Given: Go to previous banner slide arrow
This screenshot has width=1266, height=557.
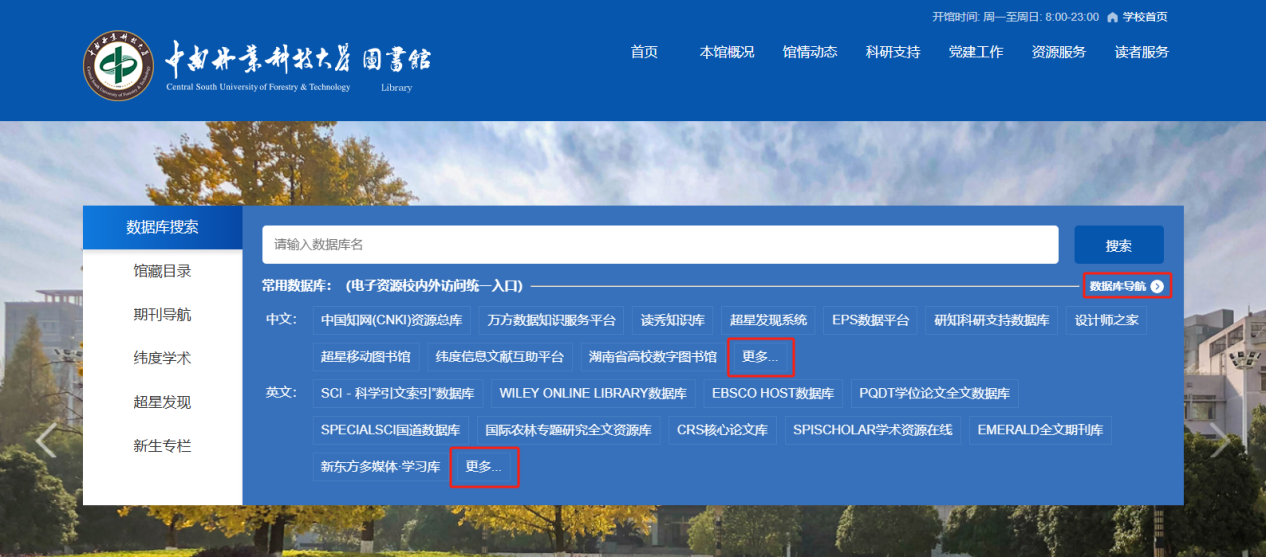Looking at the screenshot, I should (x=46, y=440).
